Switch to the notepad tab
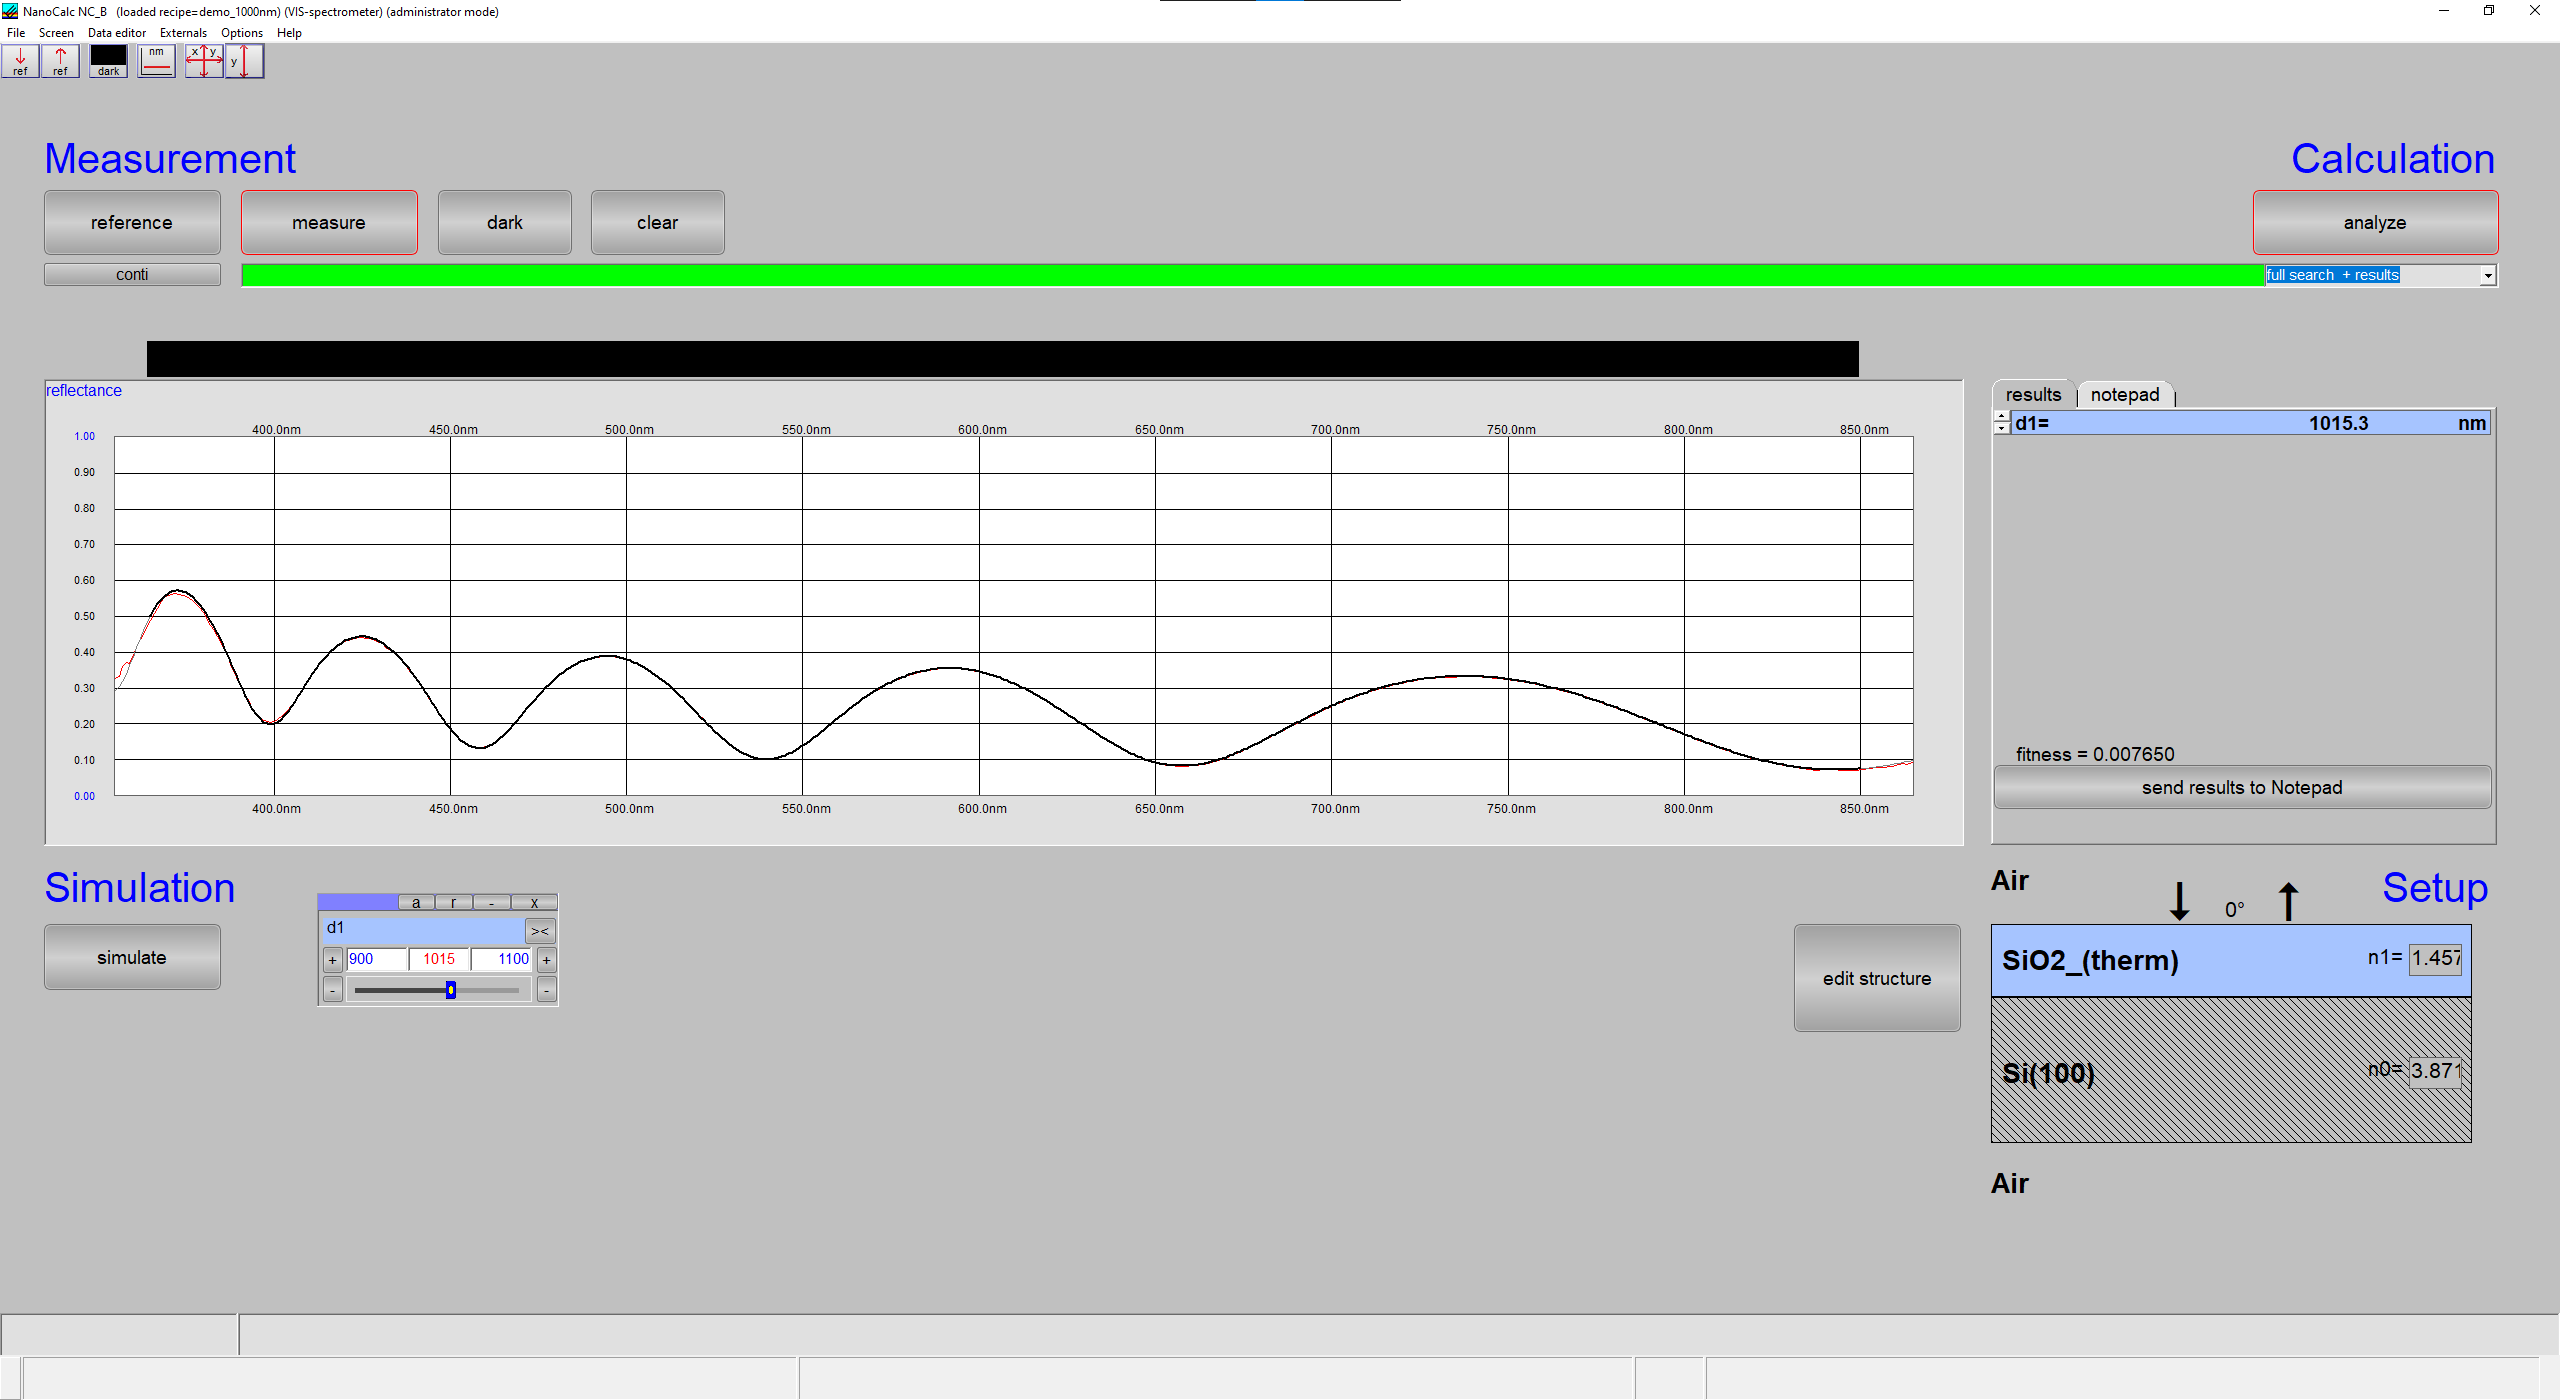Image resolution: width=2560 pixels, height=1400 pixels. [x=2124, y=395]
